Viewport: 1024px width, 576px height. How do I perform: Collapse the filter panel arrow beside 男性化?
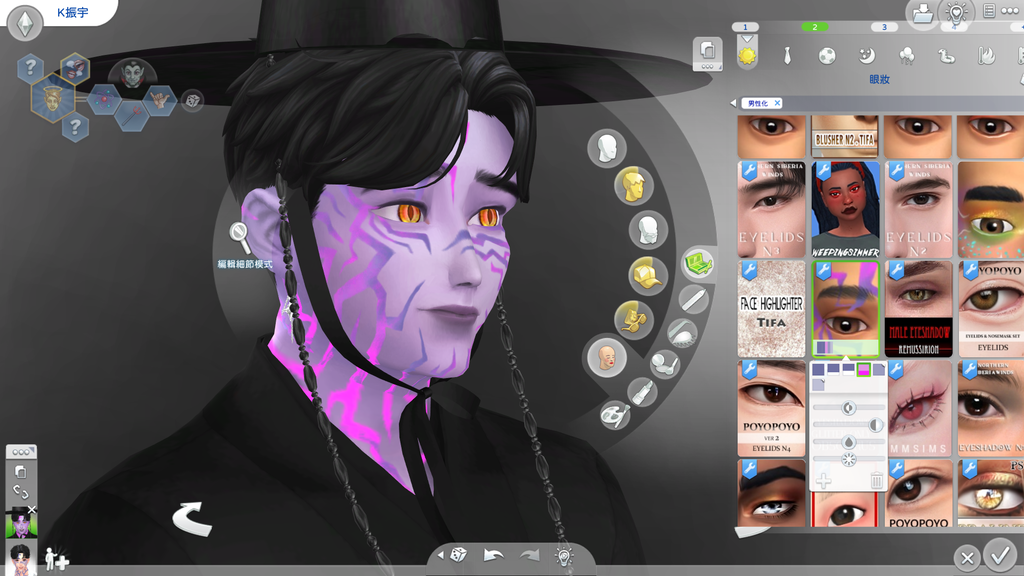733,103
